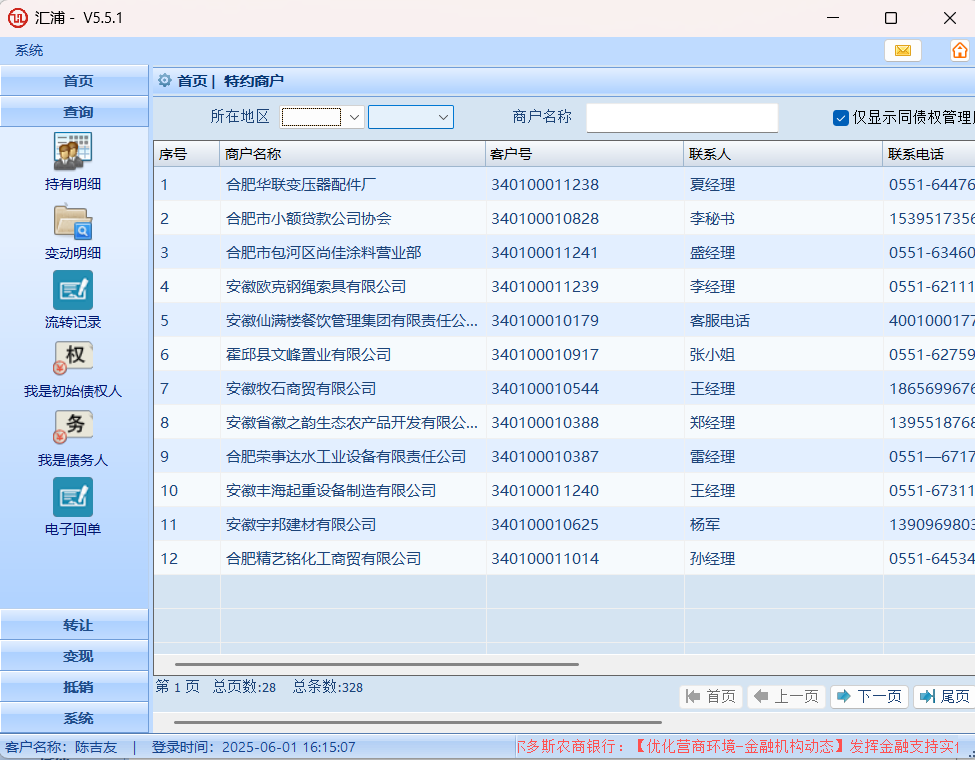The height and width of the screenshot is (760, 975).
Task: Switch to the 转让 sidebar section
Action: tap(77, 625)
